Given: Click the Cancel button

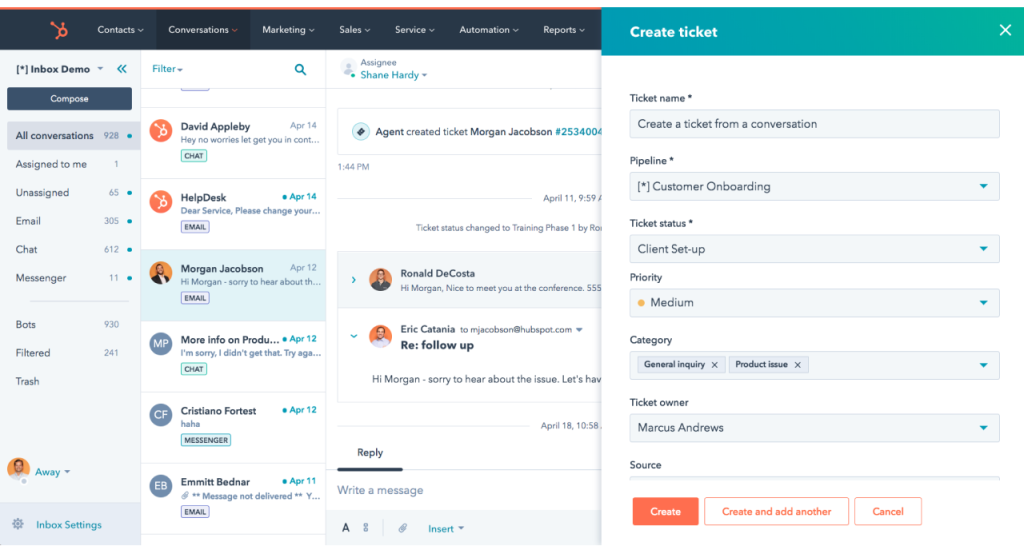Looking at the screenshot, I should pos(888,512).
